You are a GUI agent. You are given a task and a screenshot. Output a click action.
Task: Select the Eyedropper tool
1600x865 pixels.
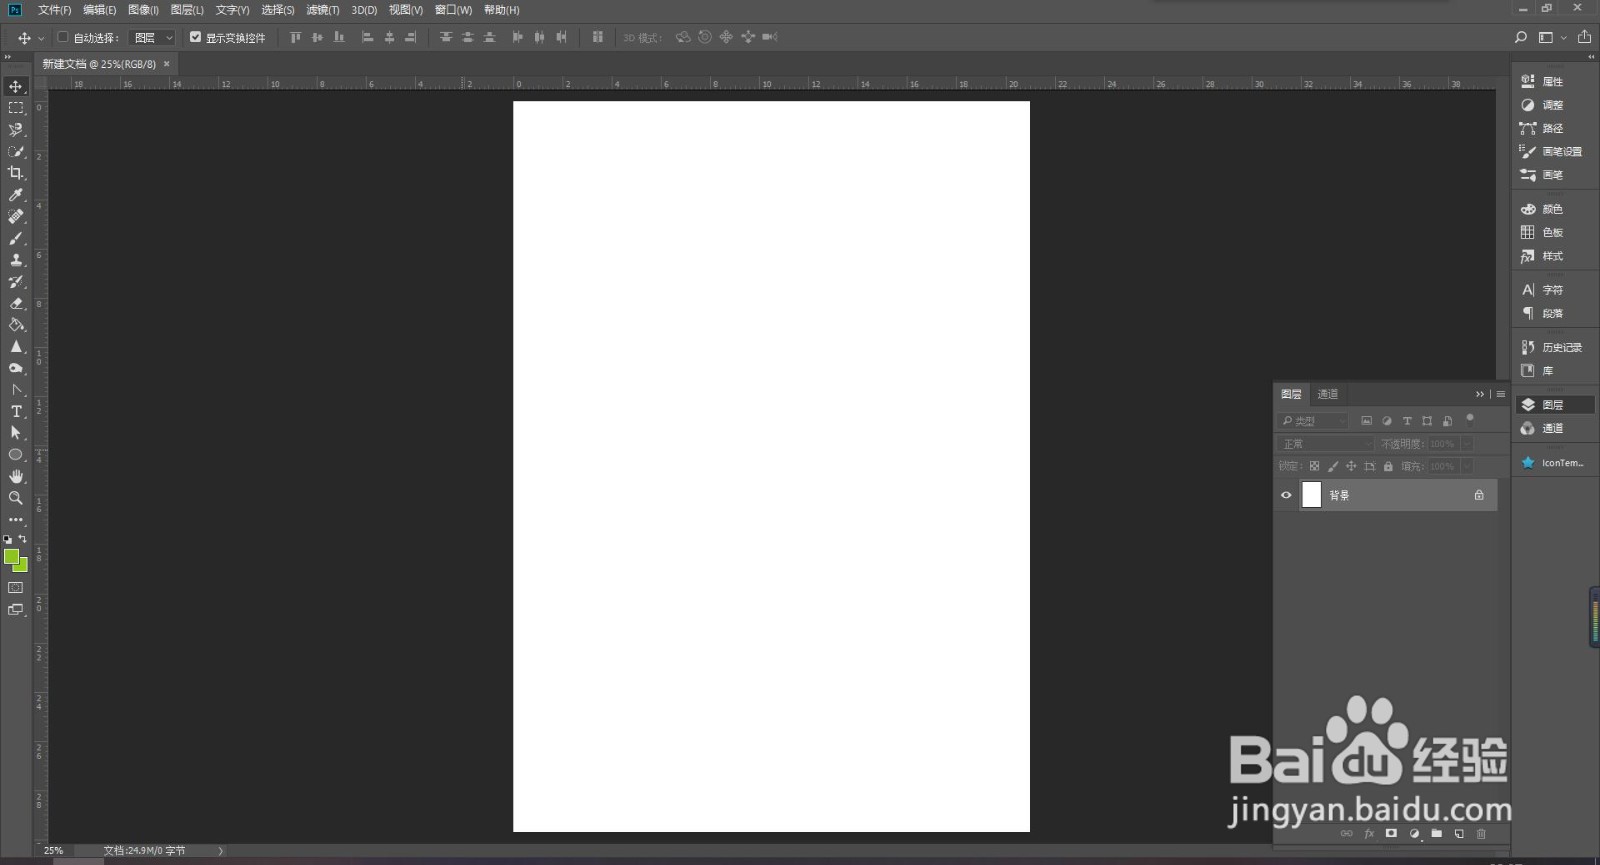[16, 195]
